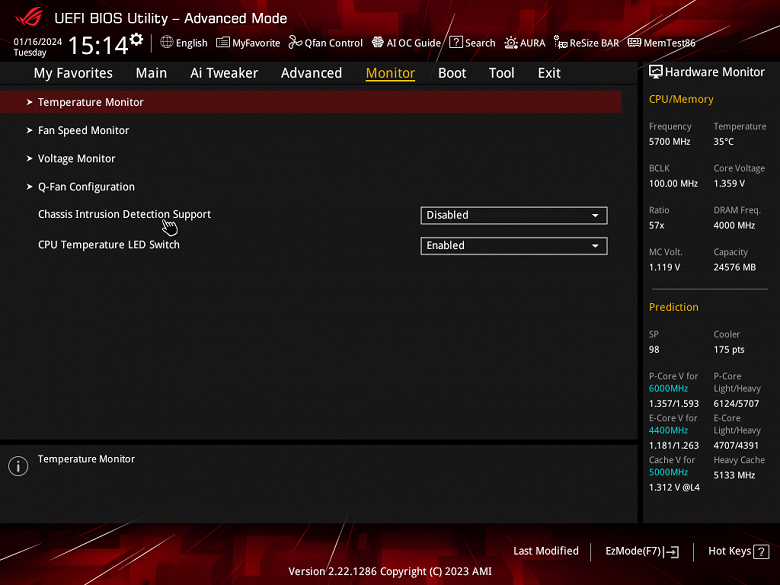Open Search question-mark icon
Image resolution: width=780 pixels, height=585 pixels.
pyautogui.click(x=456, y=42)
